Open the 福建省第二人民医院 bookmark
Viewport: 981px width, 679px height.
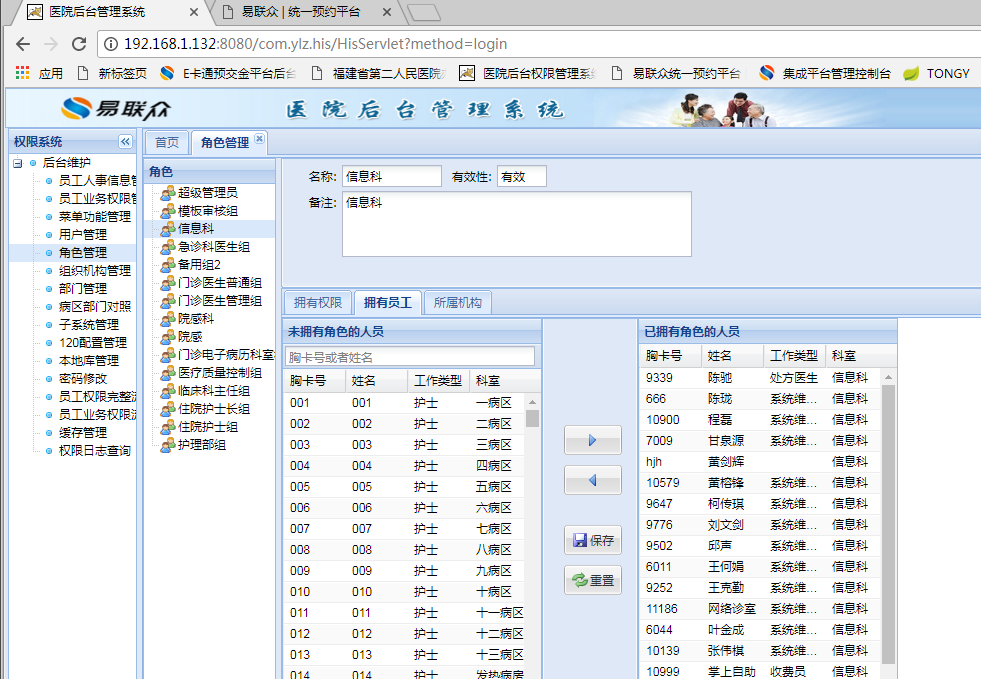coord(379,73)
